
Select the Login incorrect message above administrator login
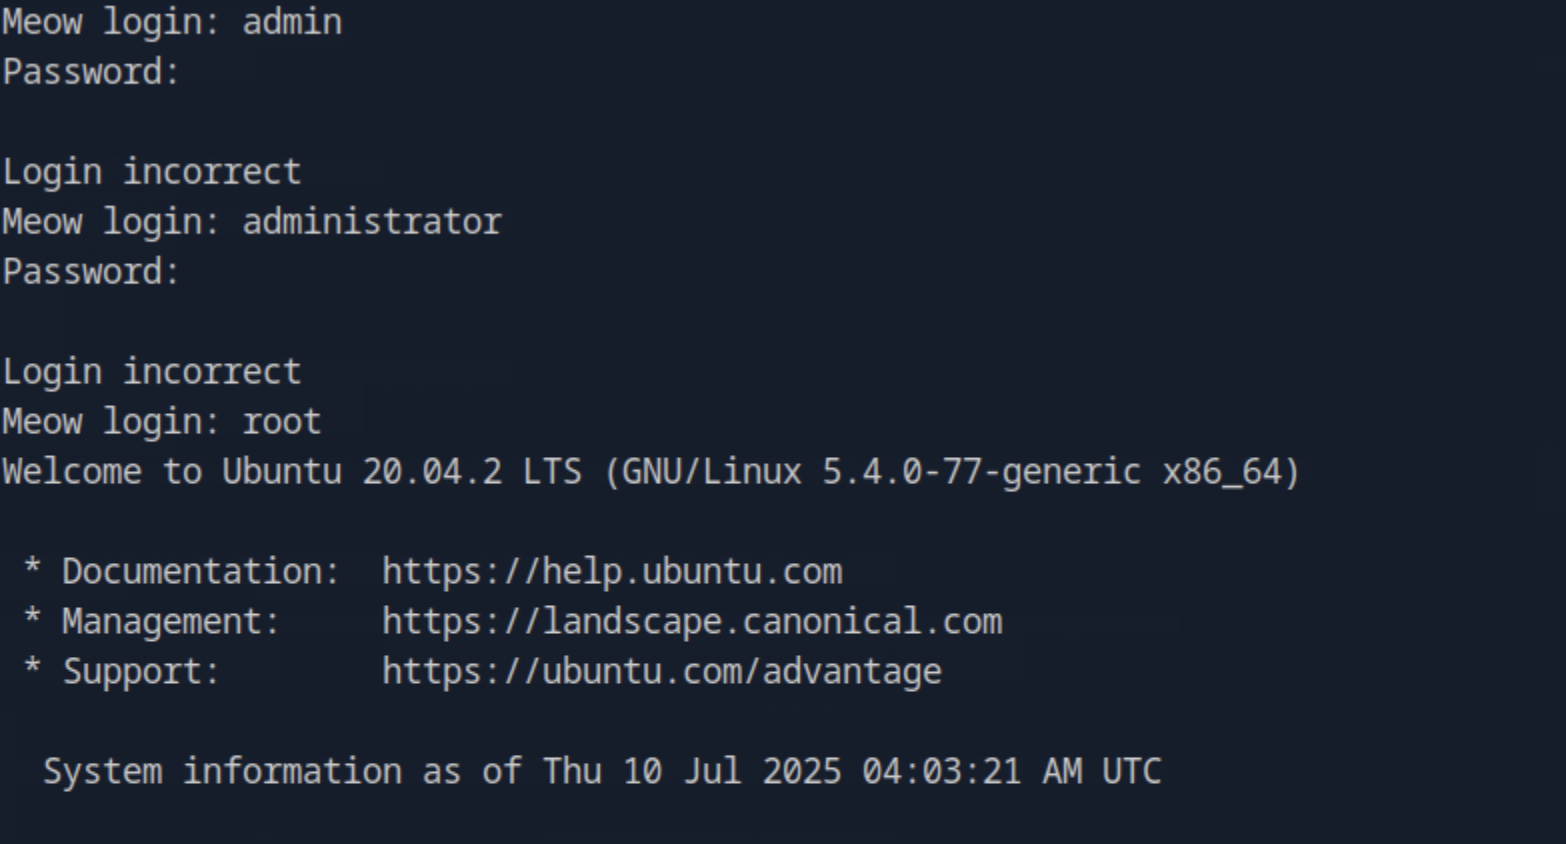coord(151,172)
